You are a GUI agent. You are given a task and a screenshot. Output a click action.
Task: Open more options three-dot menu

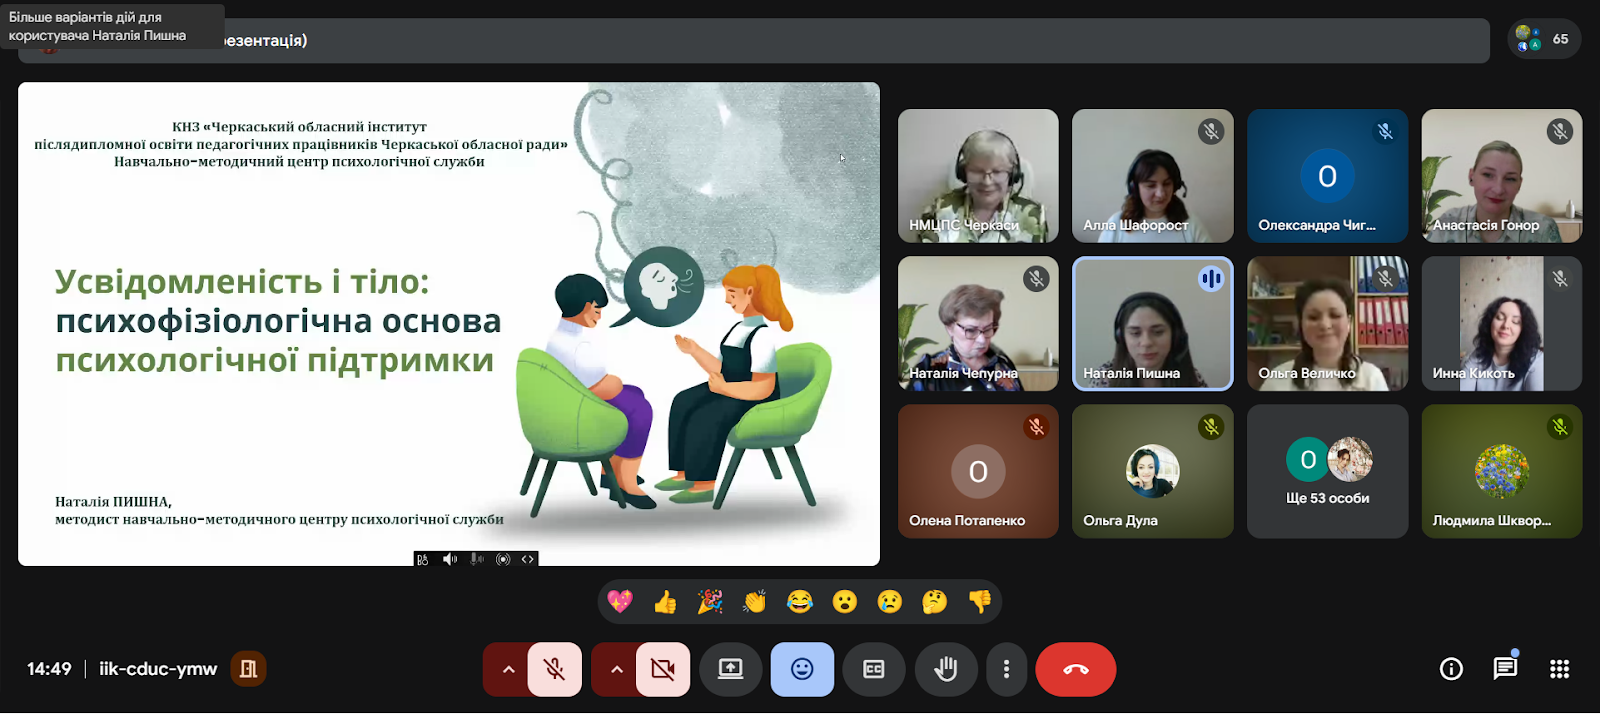[1006, 669]
